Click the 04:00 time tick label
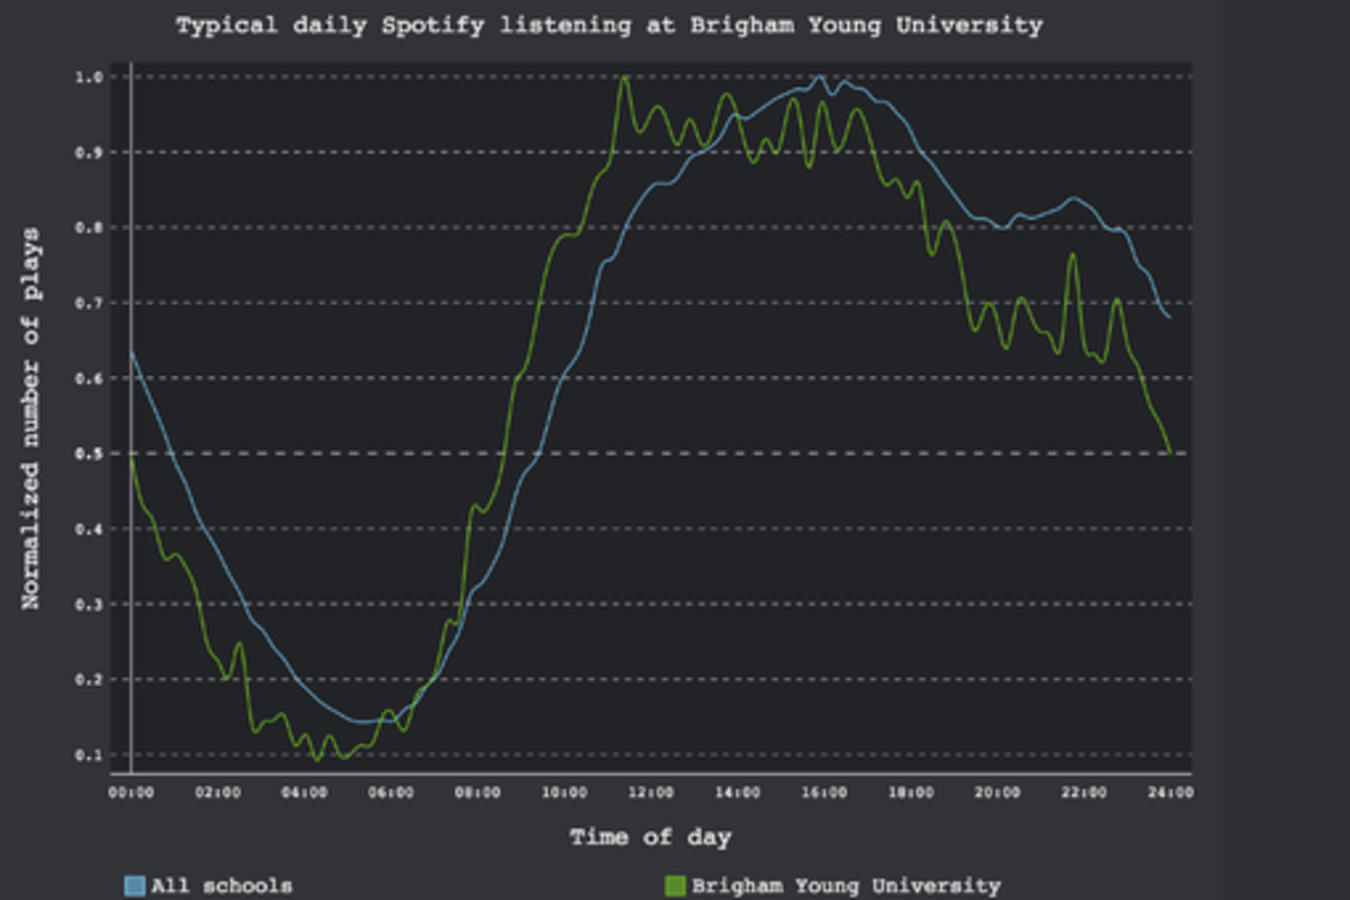The image size is (1350, 900). tap(304, 793)
